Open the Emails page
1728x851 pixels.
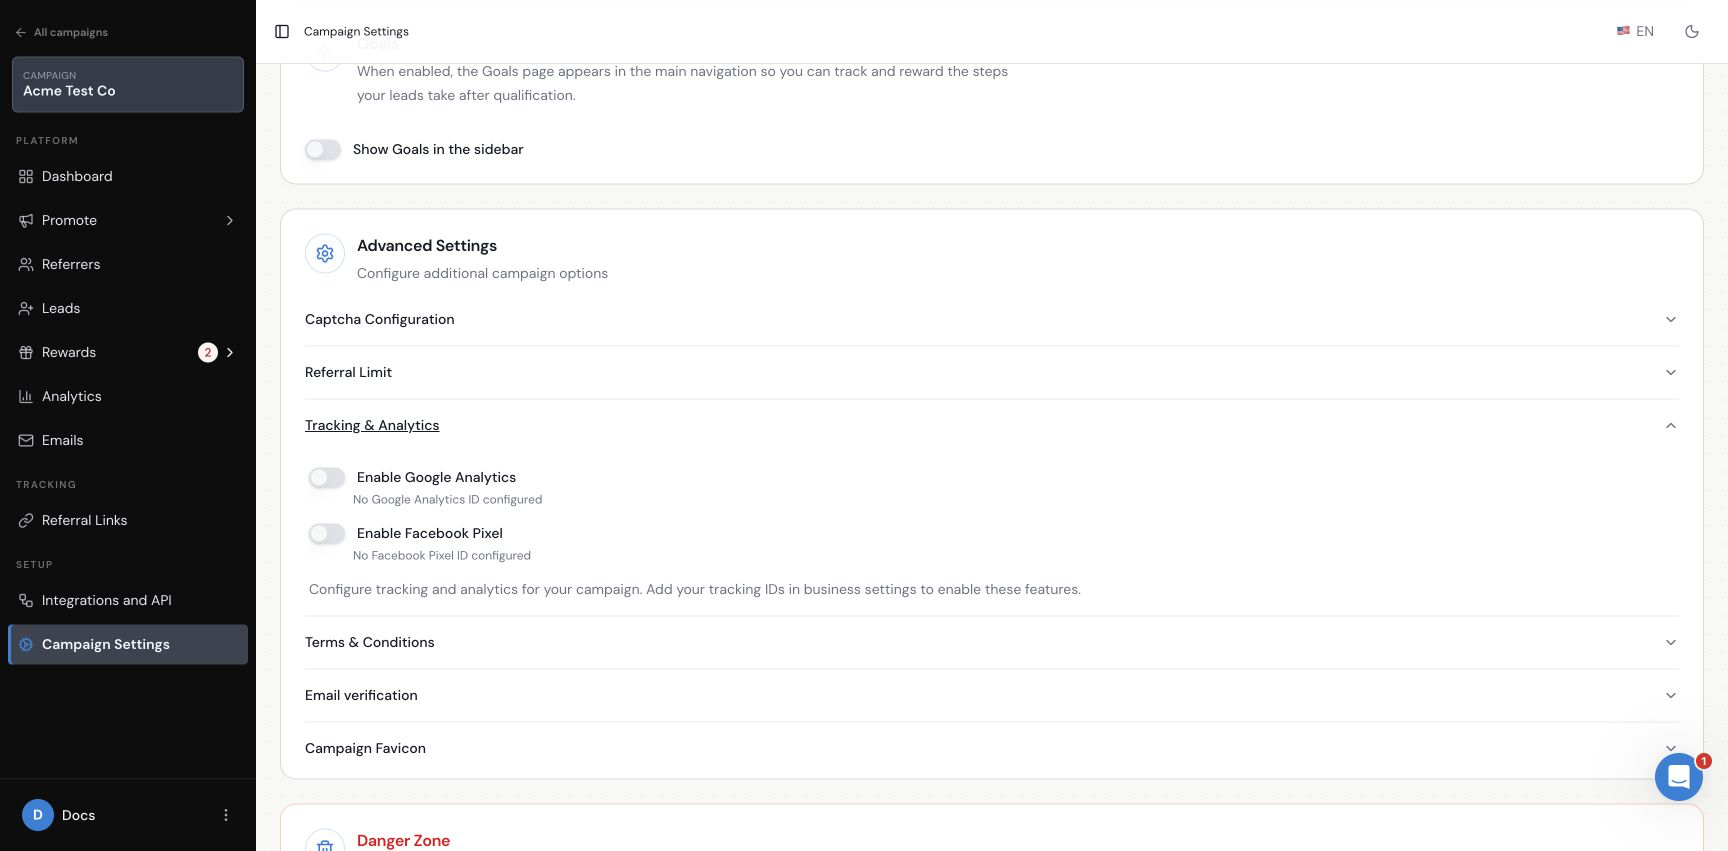point(128,441)
